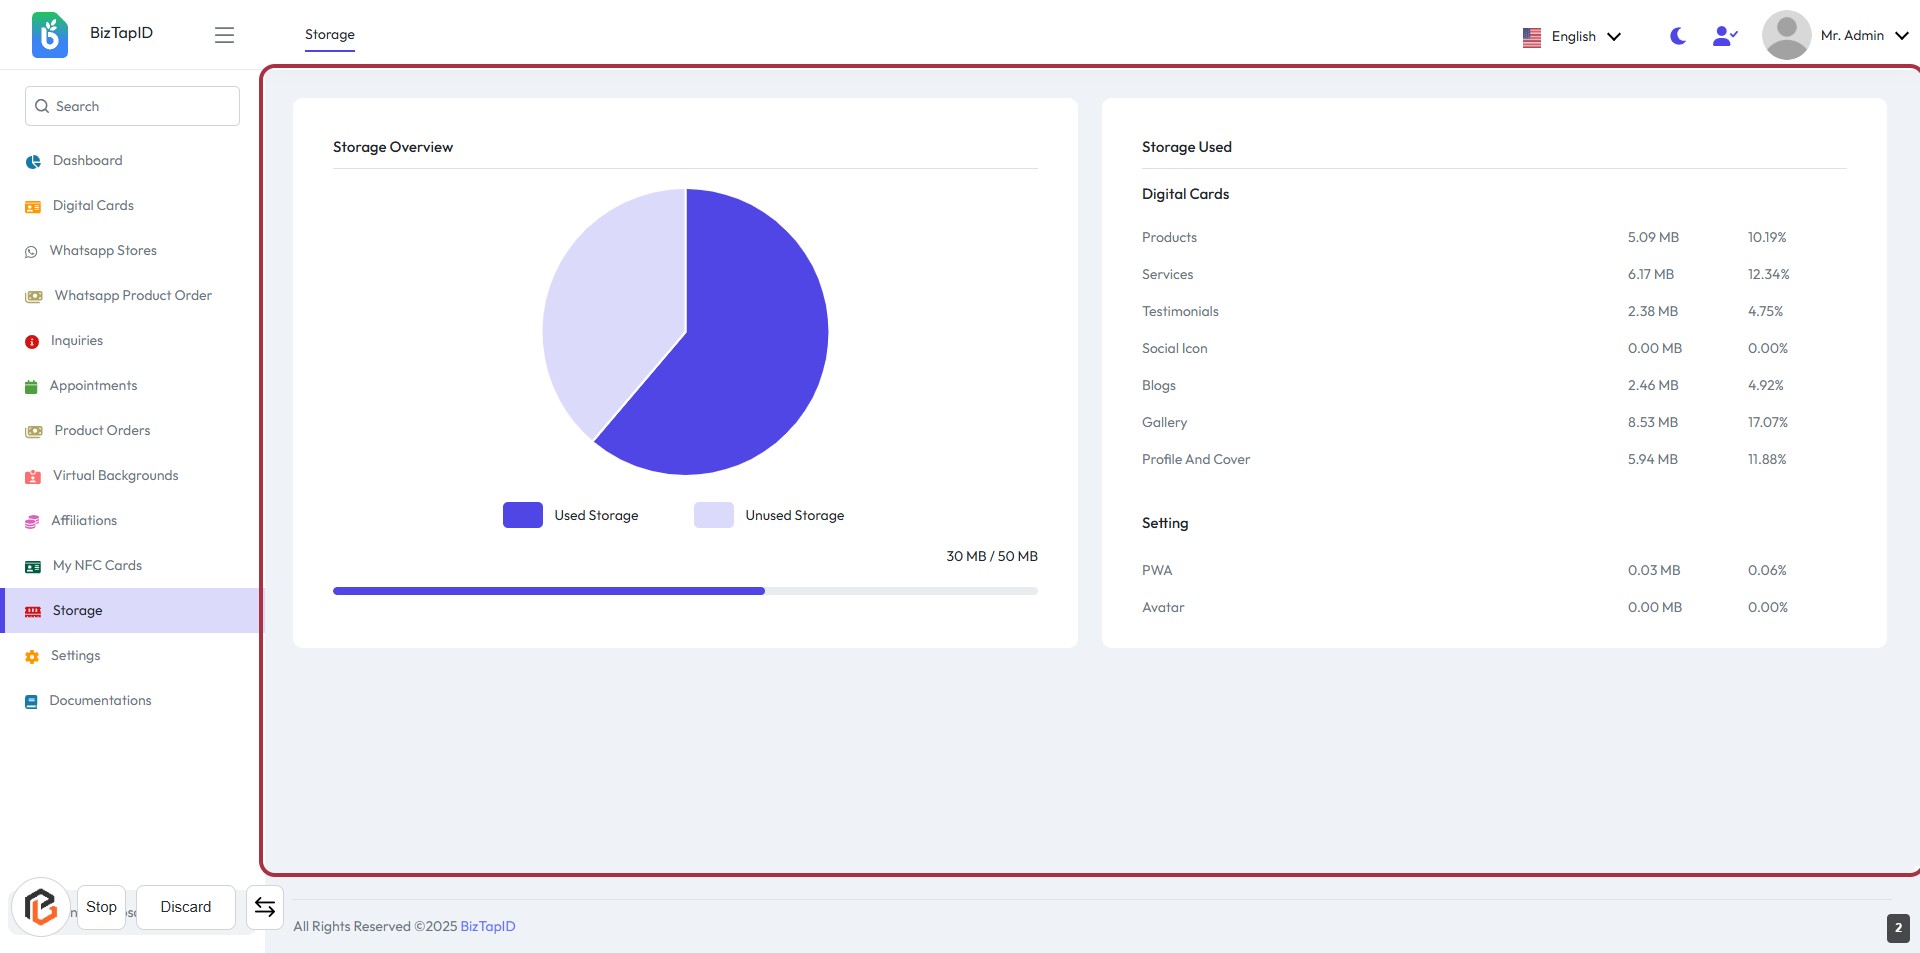The image size is (1920, 953).
Task: Click the user check icon in header
Action: click(x=1725, y=36)
